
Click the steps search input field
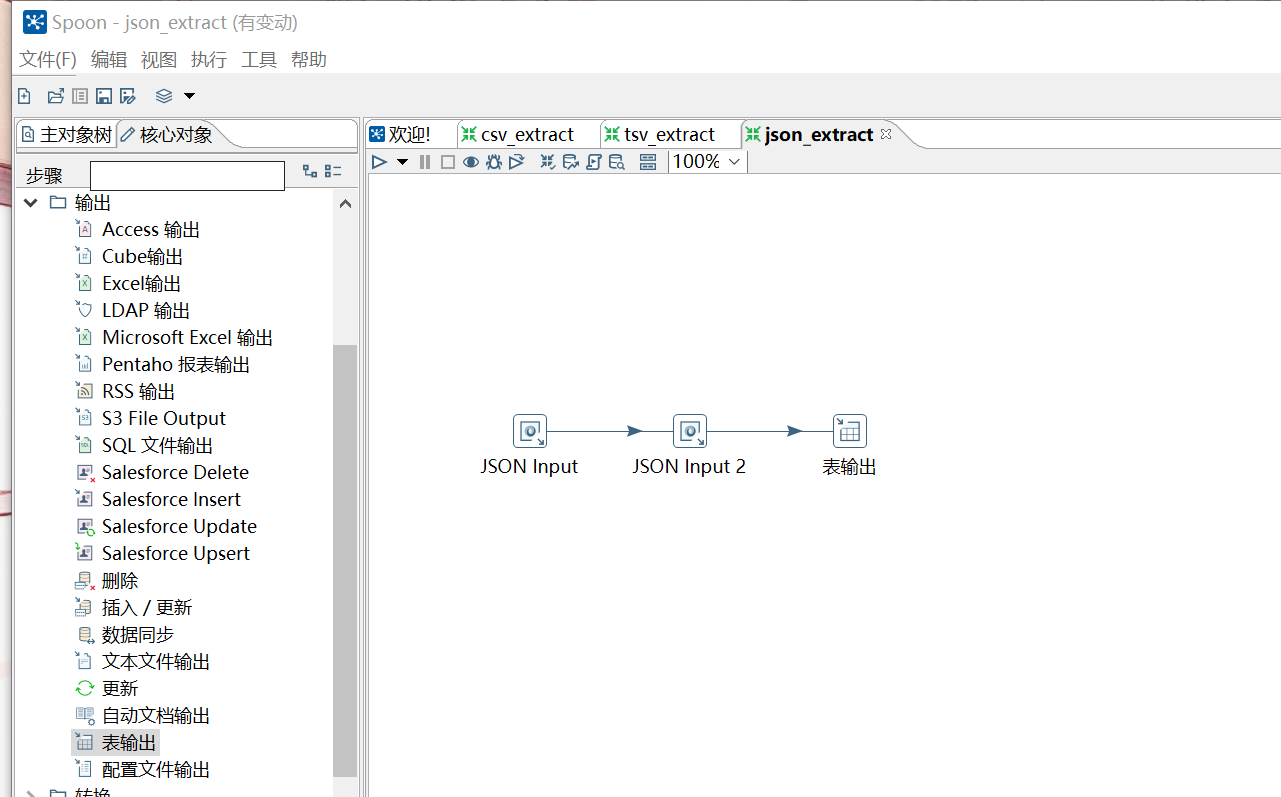point(187,176)
